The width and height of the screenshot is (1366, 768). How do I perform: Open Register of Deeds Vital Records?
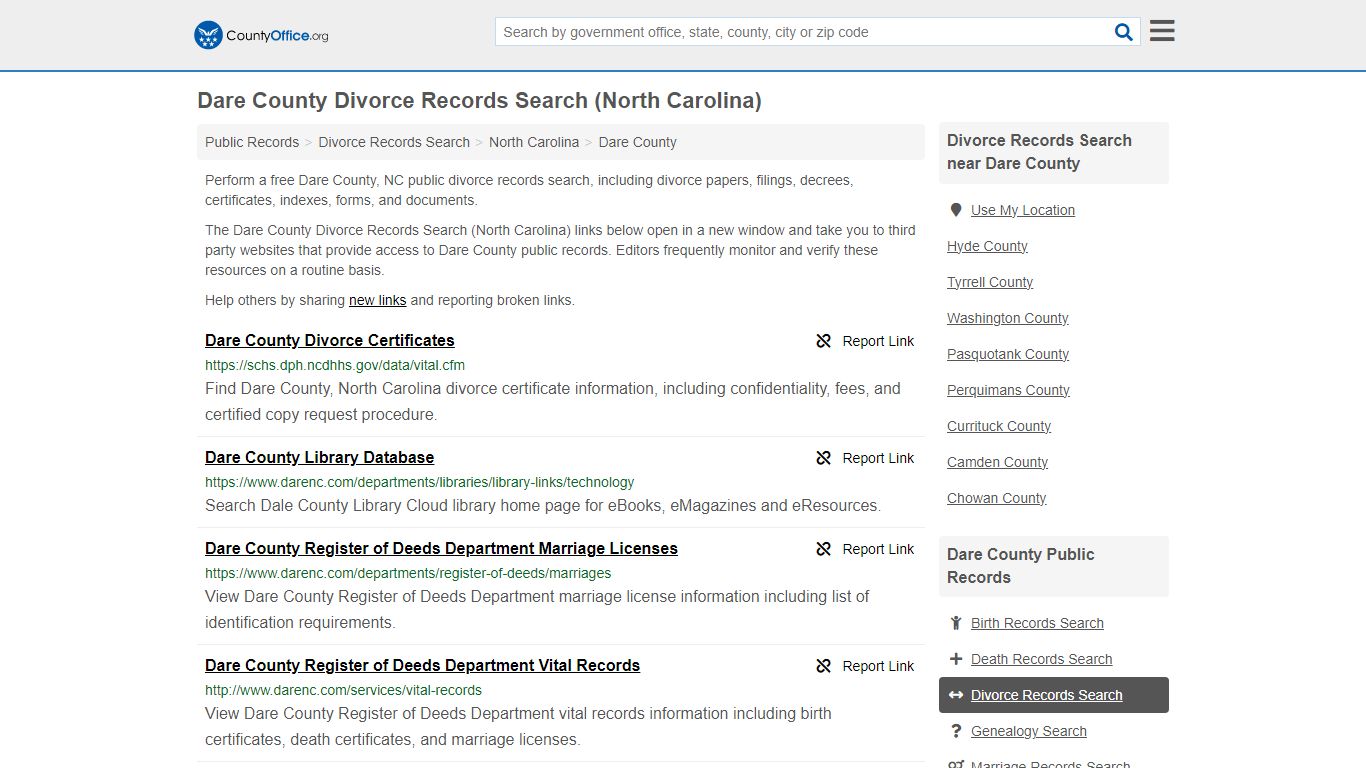coord(422,665)
